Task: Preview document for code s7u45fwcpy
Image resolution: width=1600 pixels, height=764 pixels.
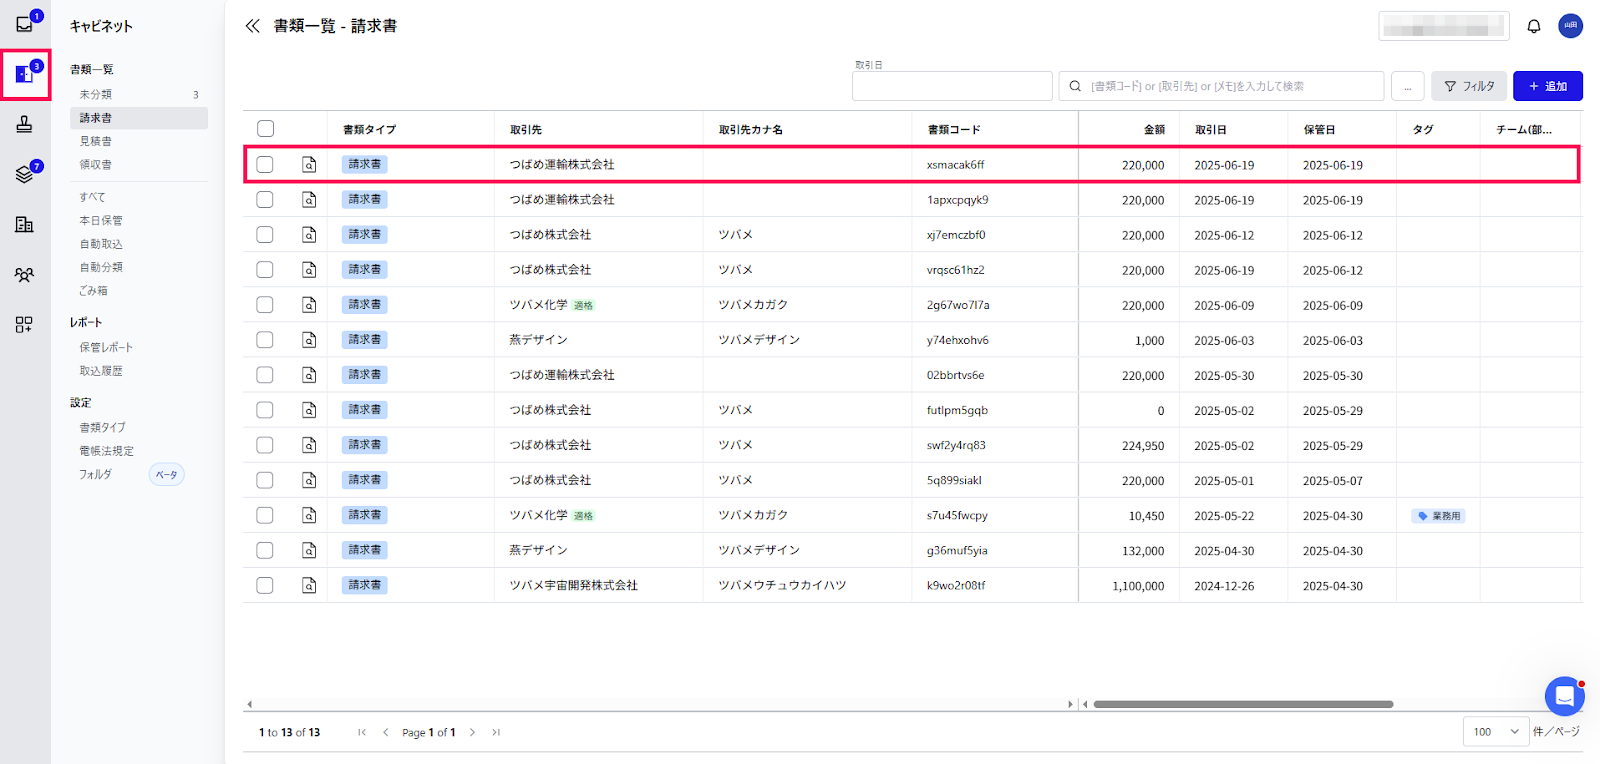Action: tap(309, 515)
